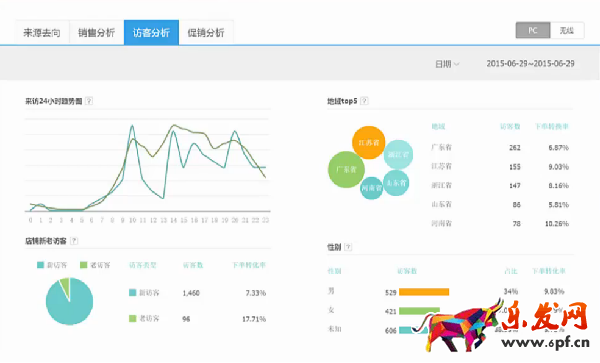
Task: Go to the 促销分析 tab
Action: 206,33
